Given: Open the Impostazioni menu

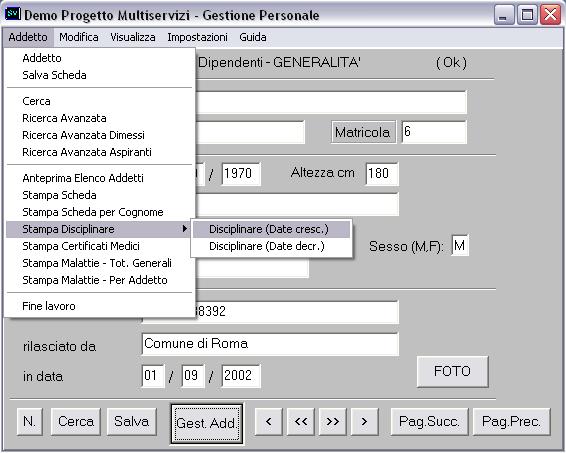Looking at the screenshot, I should click(x=197, y=37).
